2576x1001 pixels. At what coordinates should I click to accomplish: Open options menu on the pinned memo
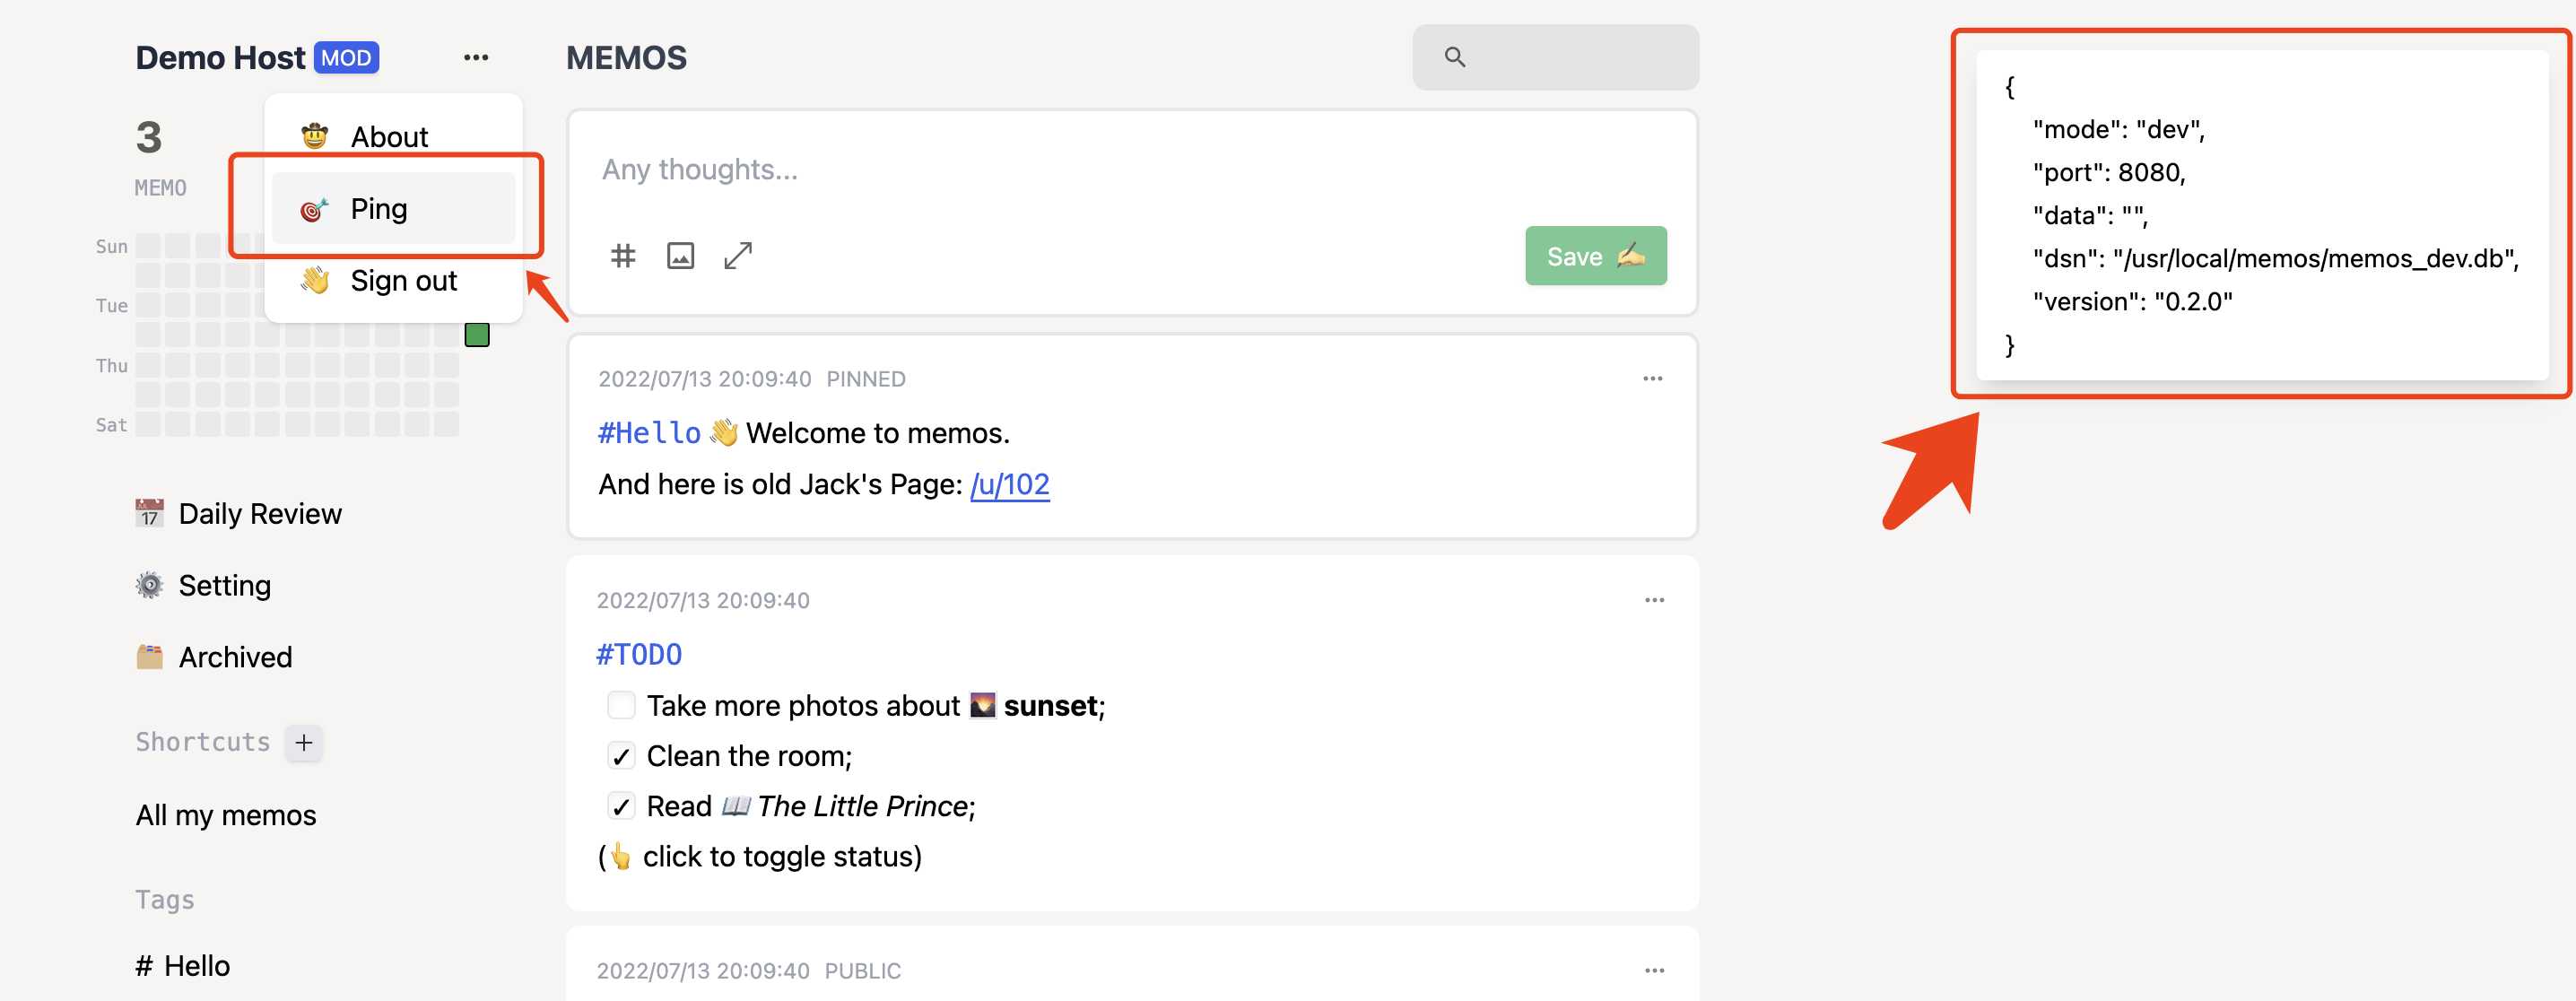coord(1653,378)
